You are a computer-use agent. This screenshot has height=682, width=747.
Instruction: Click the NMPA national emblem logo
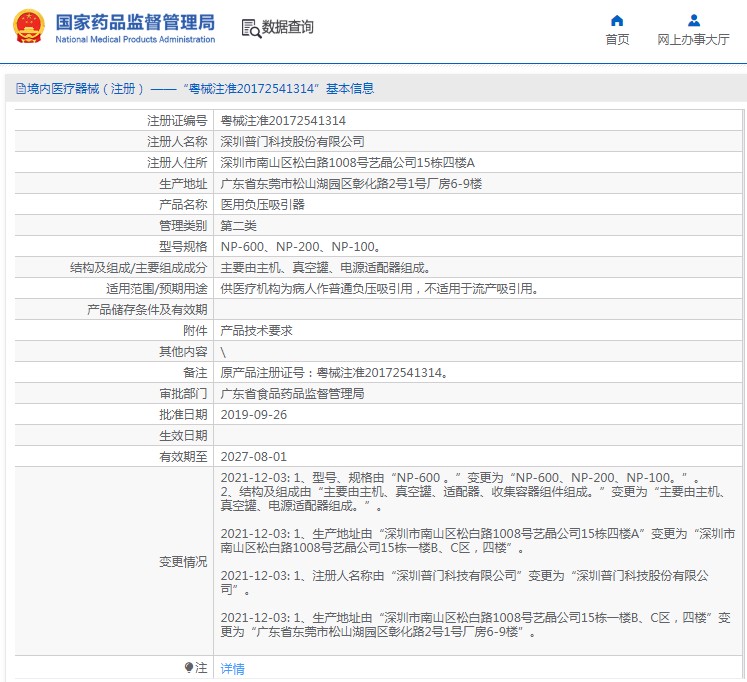coord(28,27)
